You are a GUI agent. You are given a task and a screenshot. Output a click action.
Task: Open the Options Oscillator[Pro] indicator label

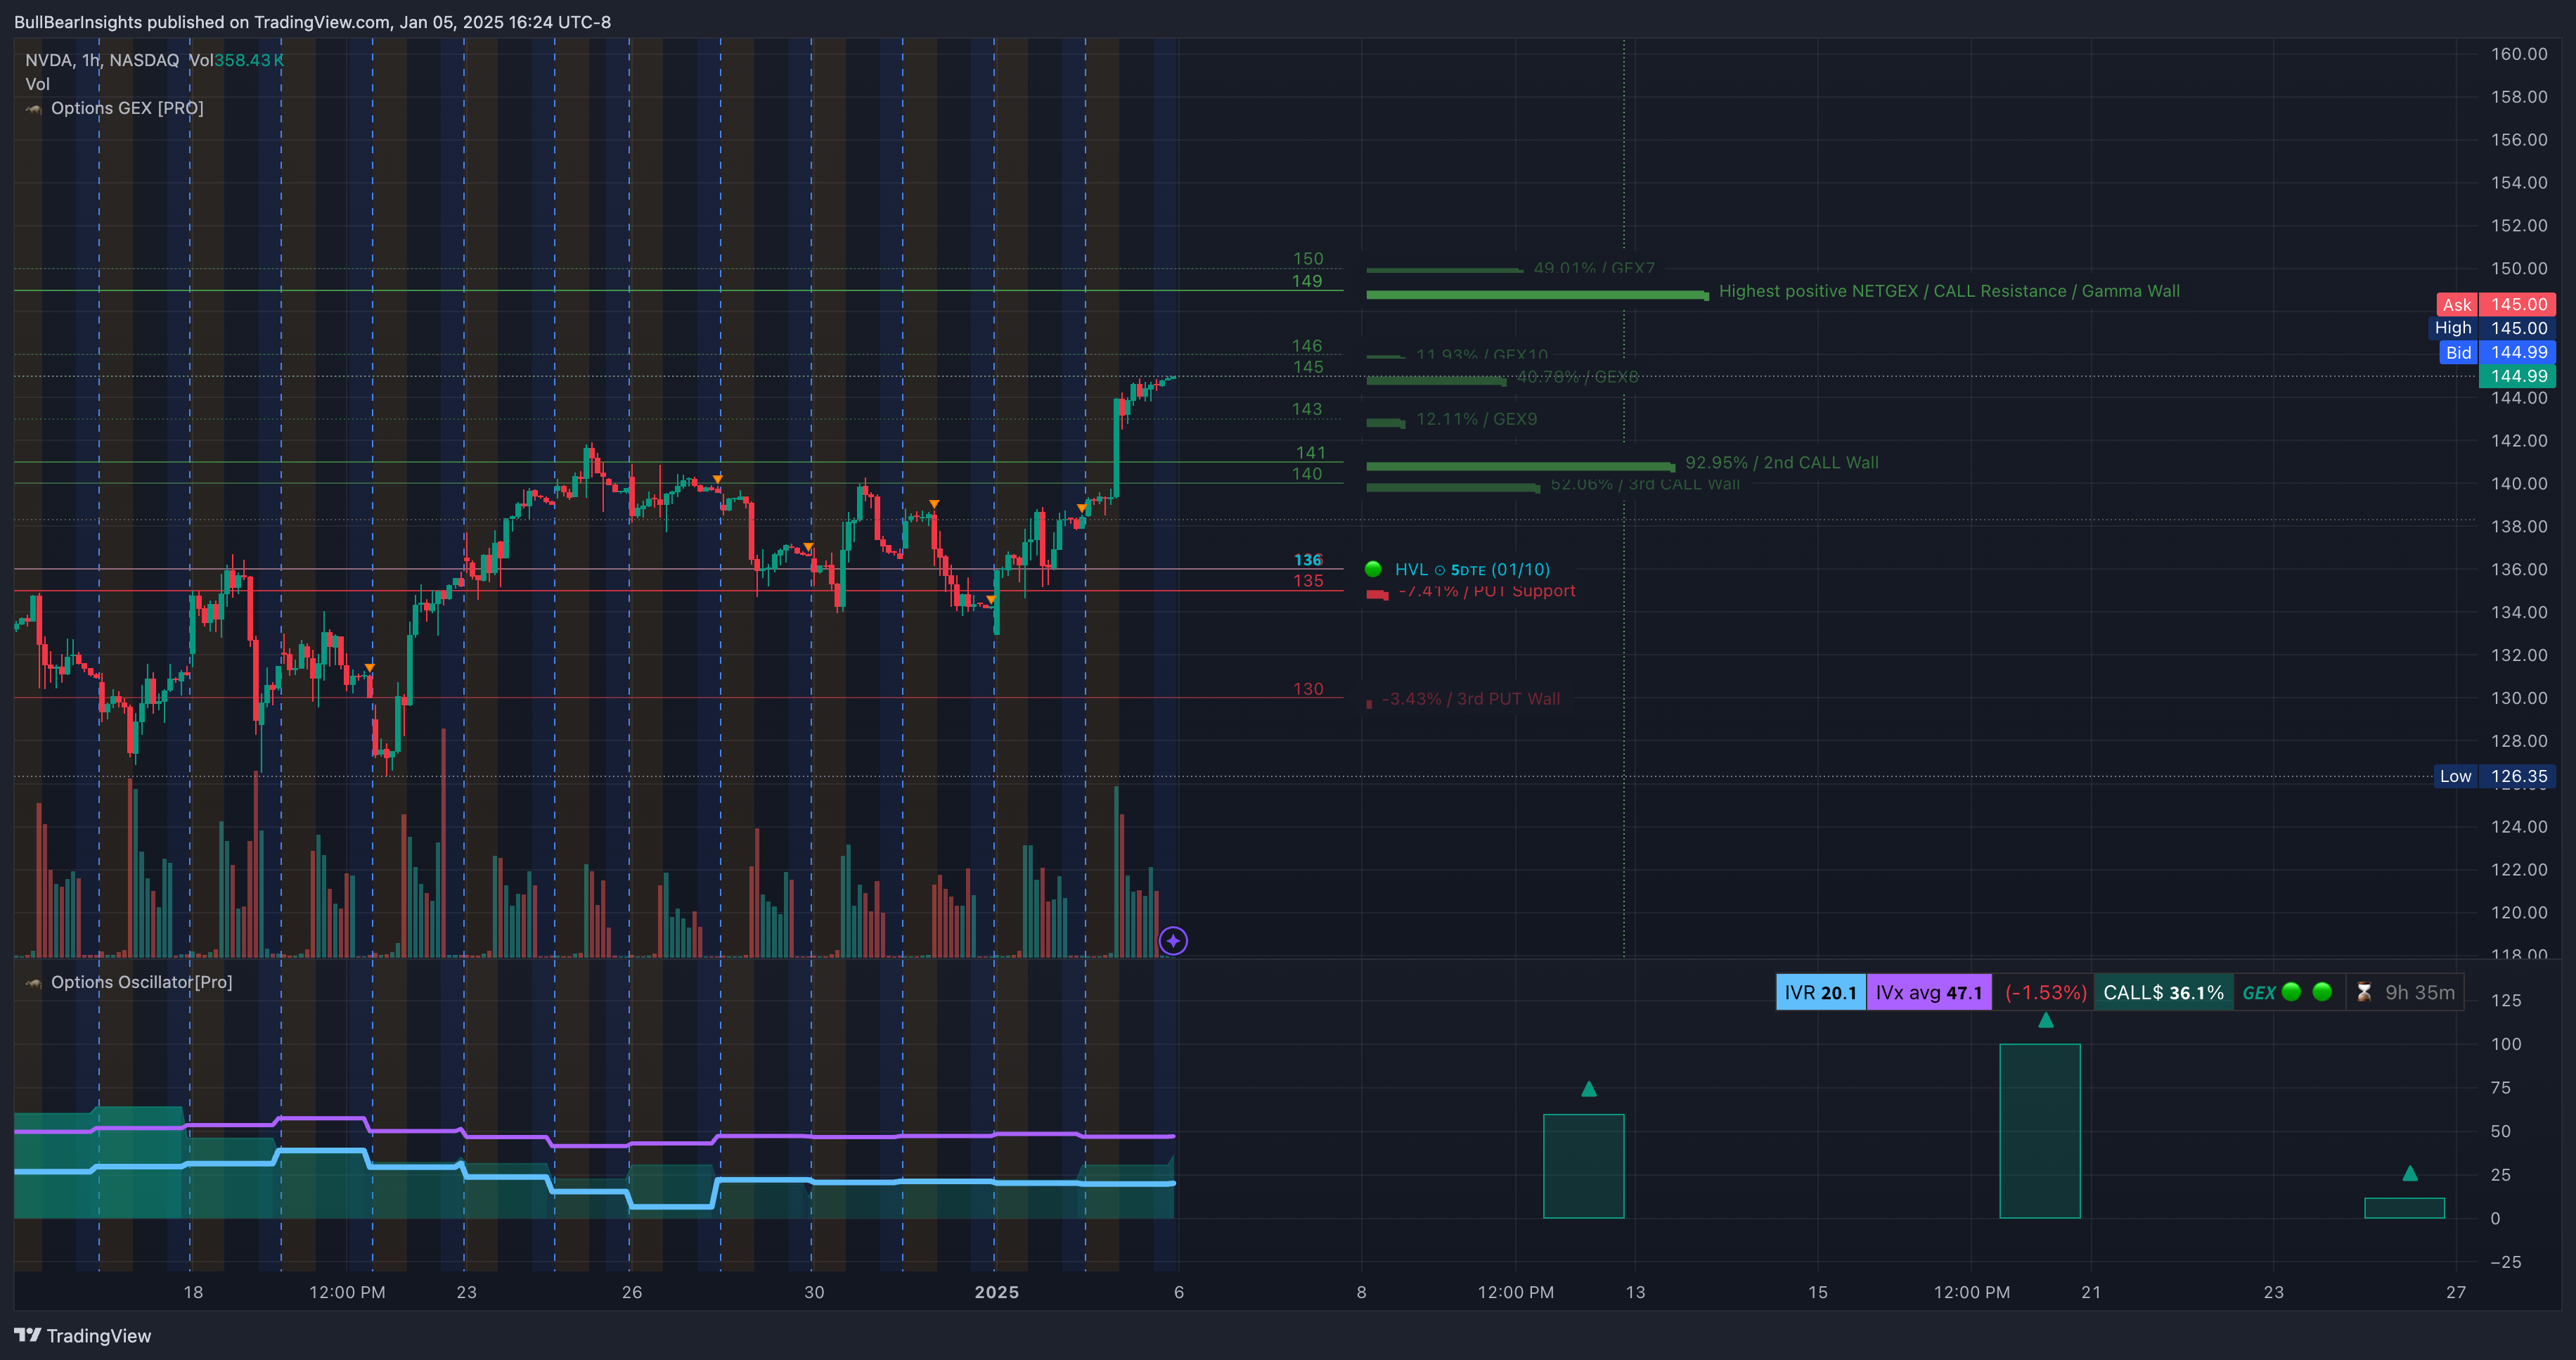pos(141,982)
